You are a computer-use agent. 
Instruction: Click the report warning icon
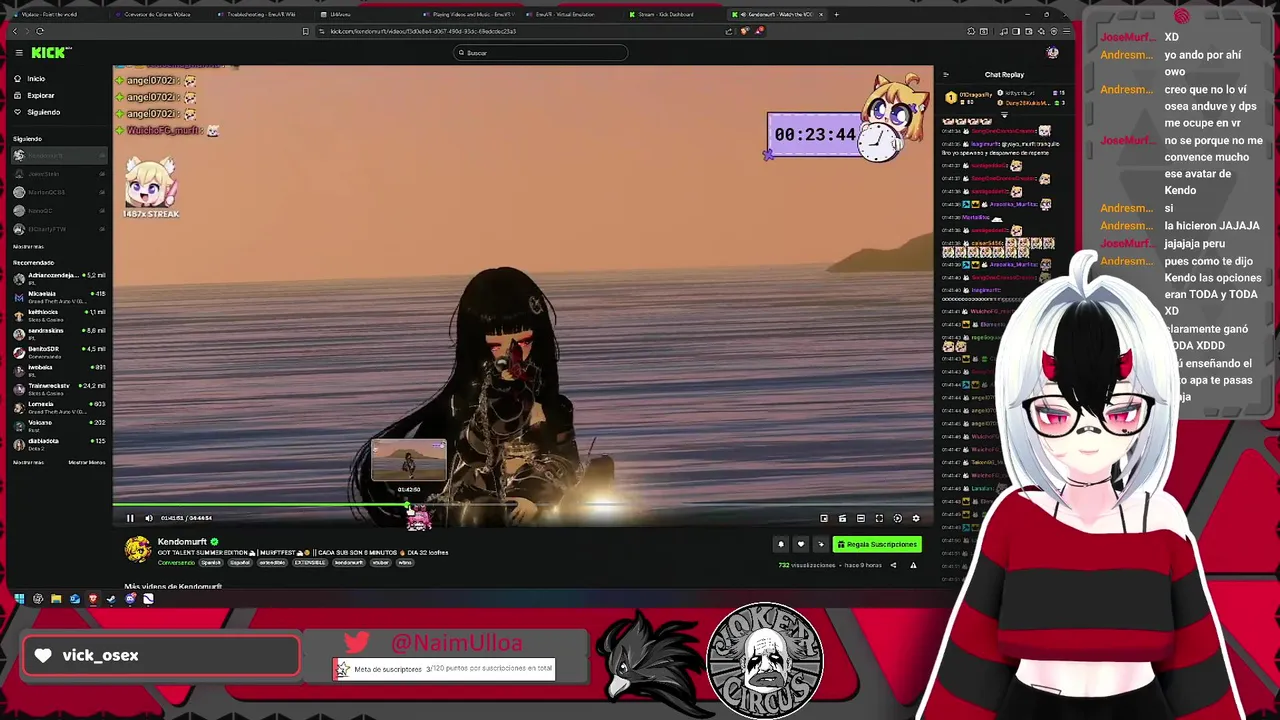coord(913,565)
